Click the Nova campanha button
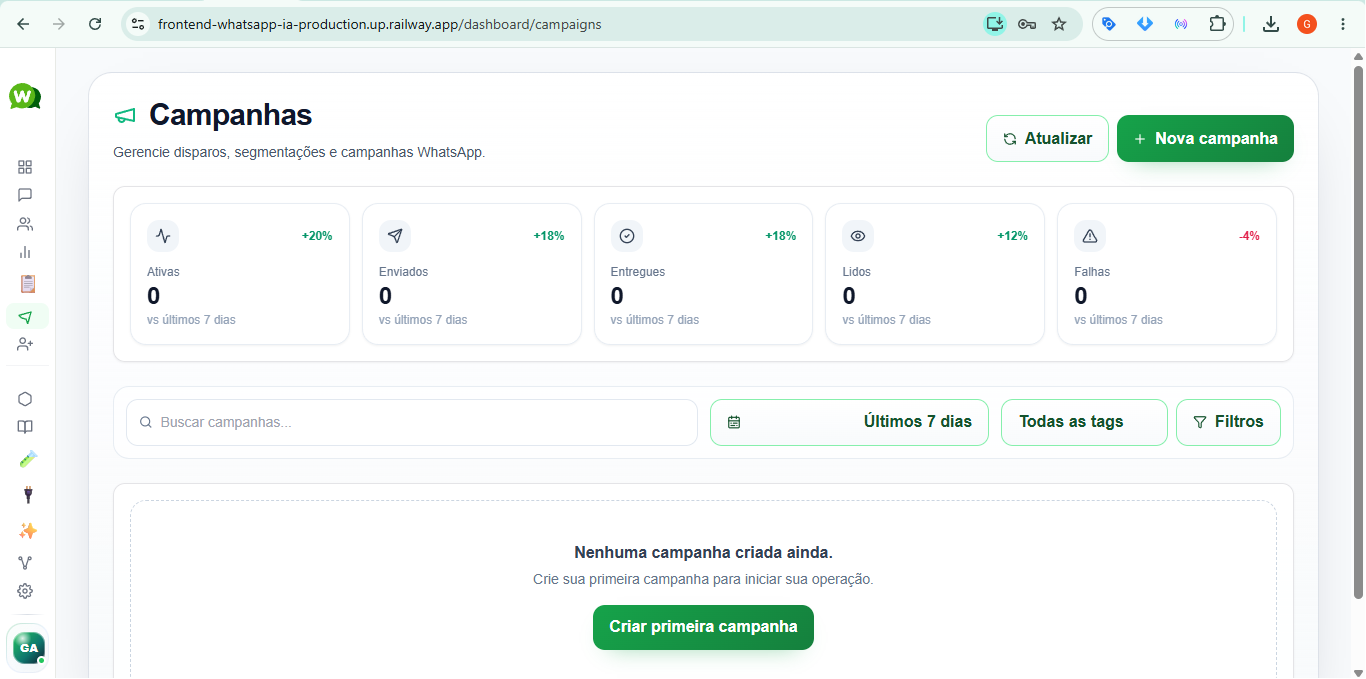This screenshot has width=1366, height=679. coord(1205,138)
